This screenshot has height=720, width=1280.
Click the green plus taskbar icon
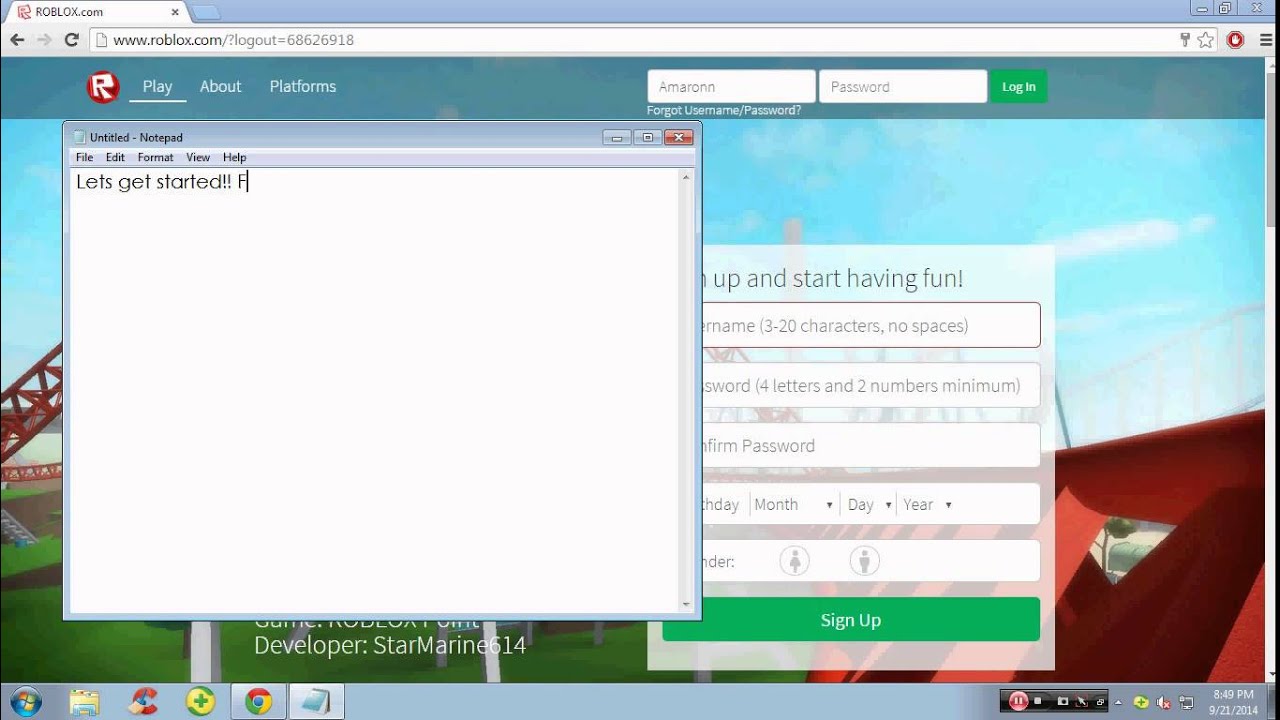[x=200, y=701]
